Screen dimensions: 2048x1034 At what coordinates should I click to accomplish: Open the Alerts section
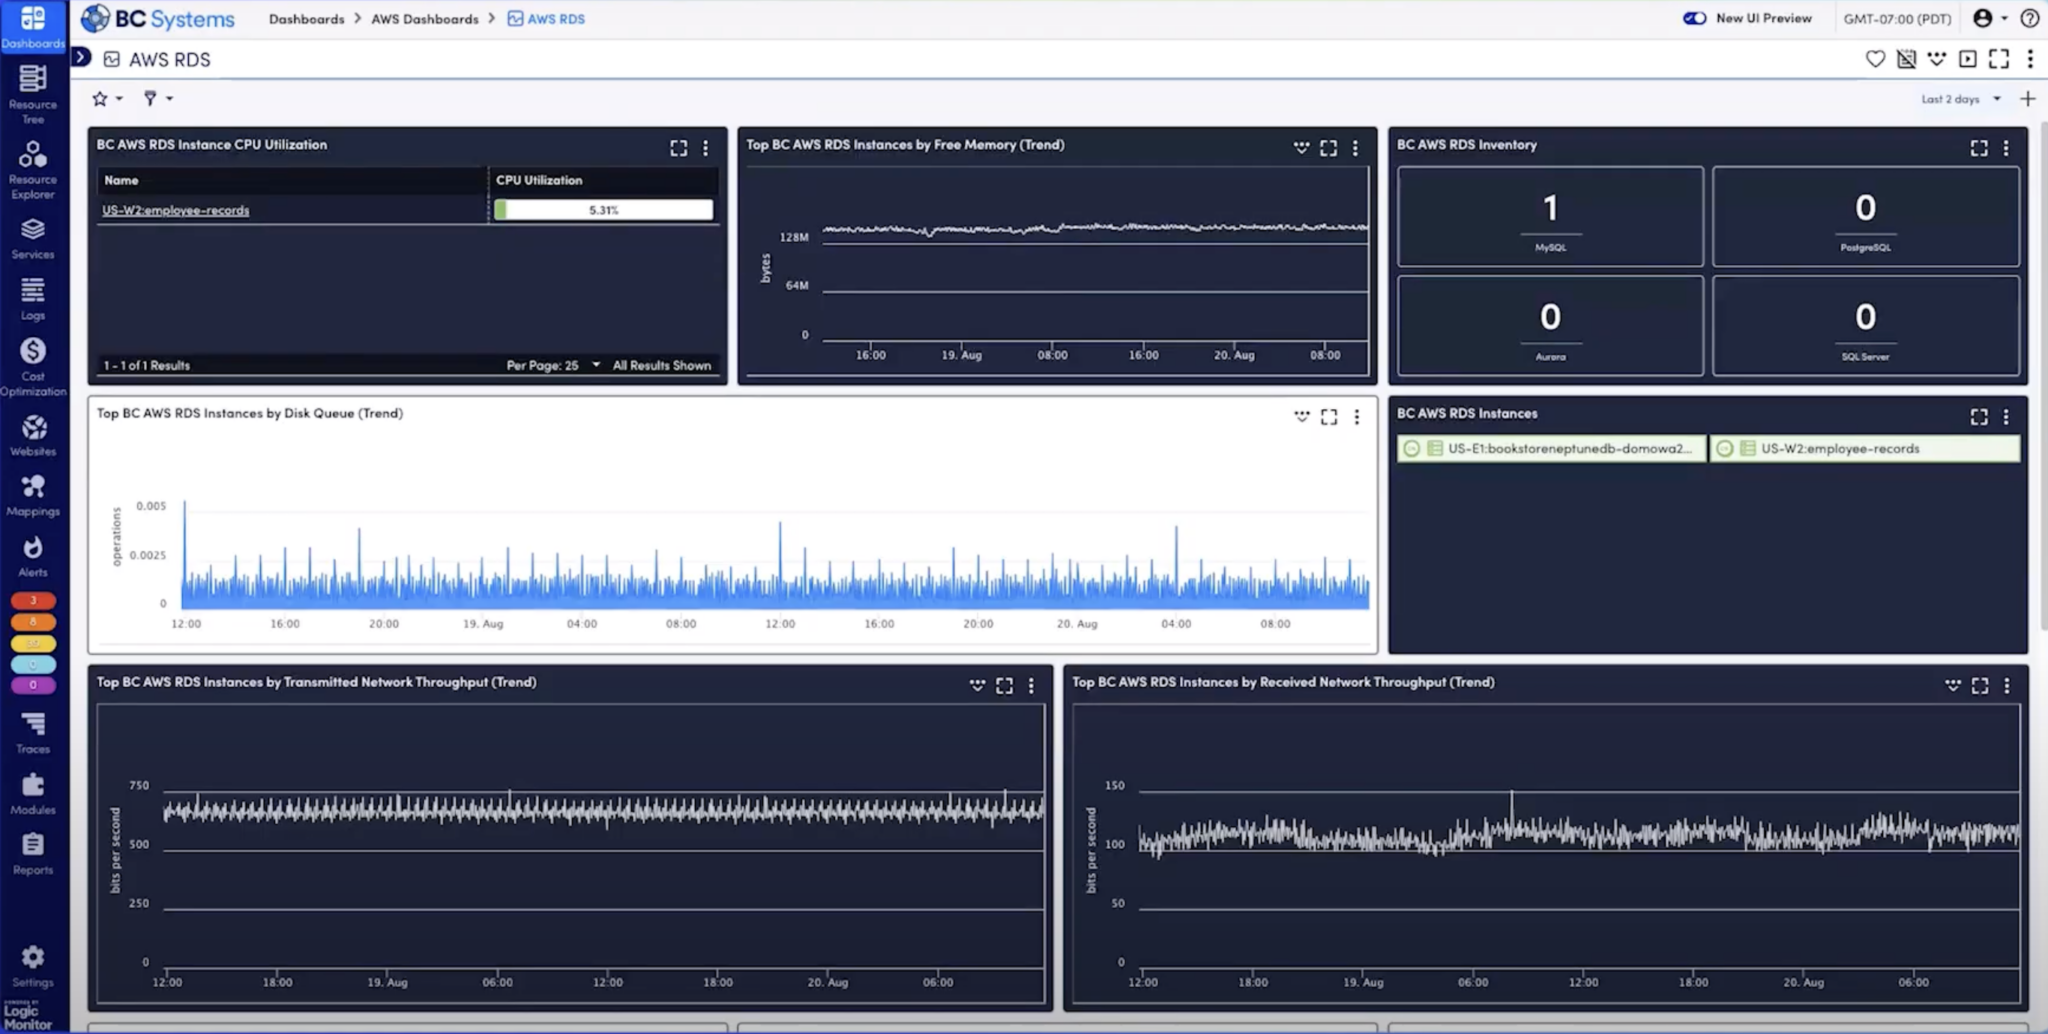tap(33, 556)
